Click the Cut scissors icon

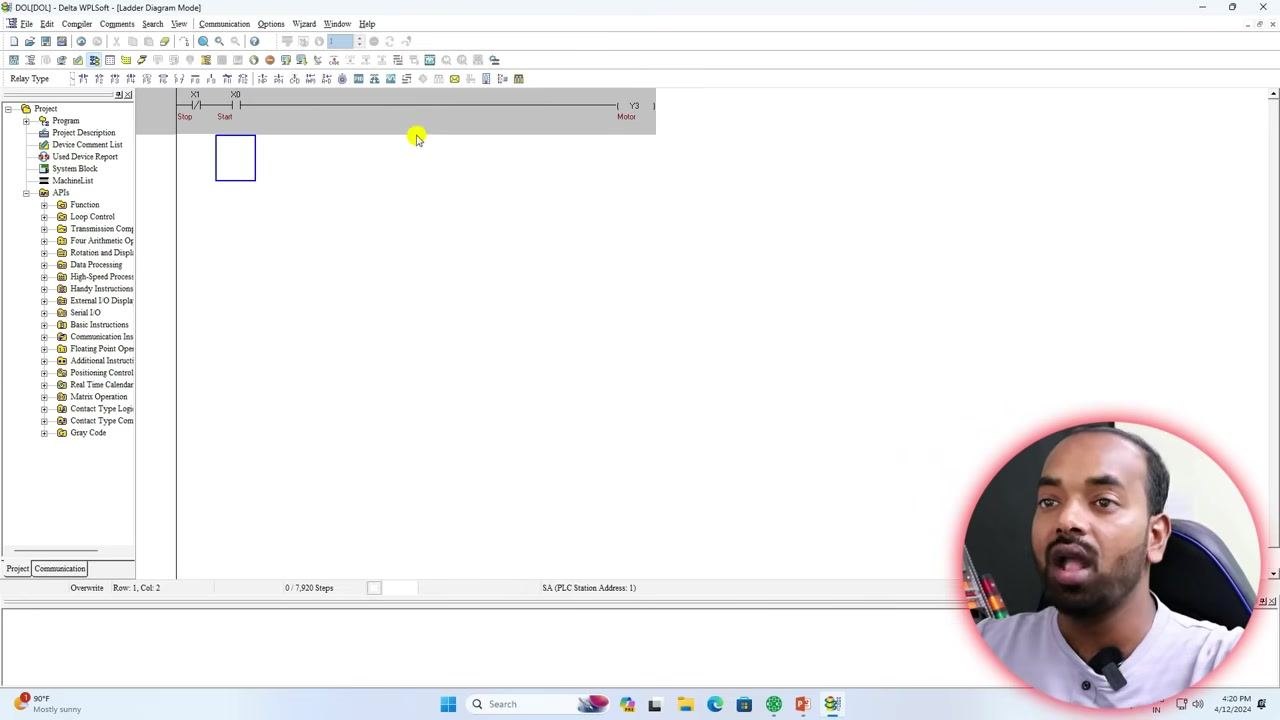[x=116, y=41]
